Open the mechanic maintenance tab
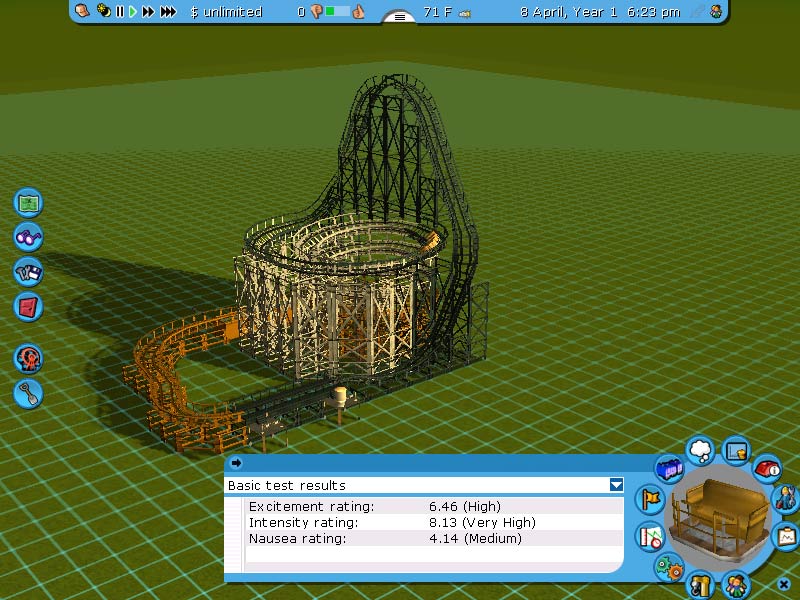This screenshot has height=600, width=800. (x=786, y=498)
